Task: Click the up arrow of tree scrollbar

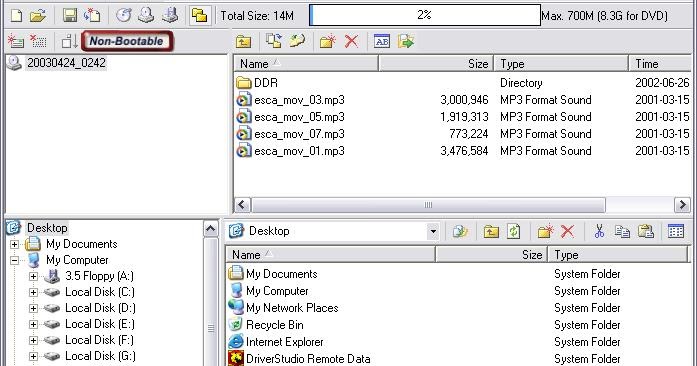Action: coord(211,229)
